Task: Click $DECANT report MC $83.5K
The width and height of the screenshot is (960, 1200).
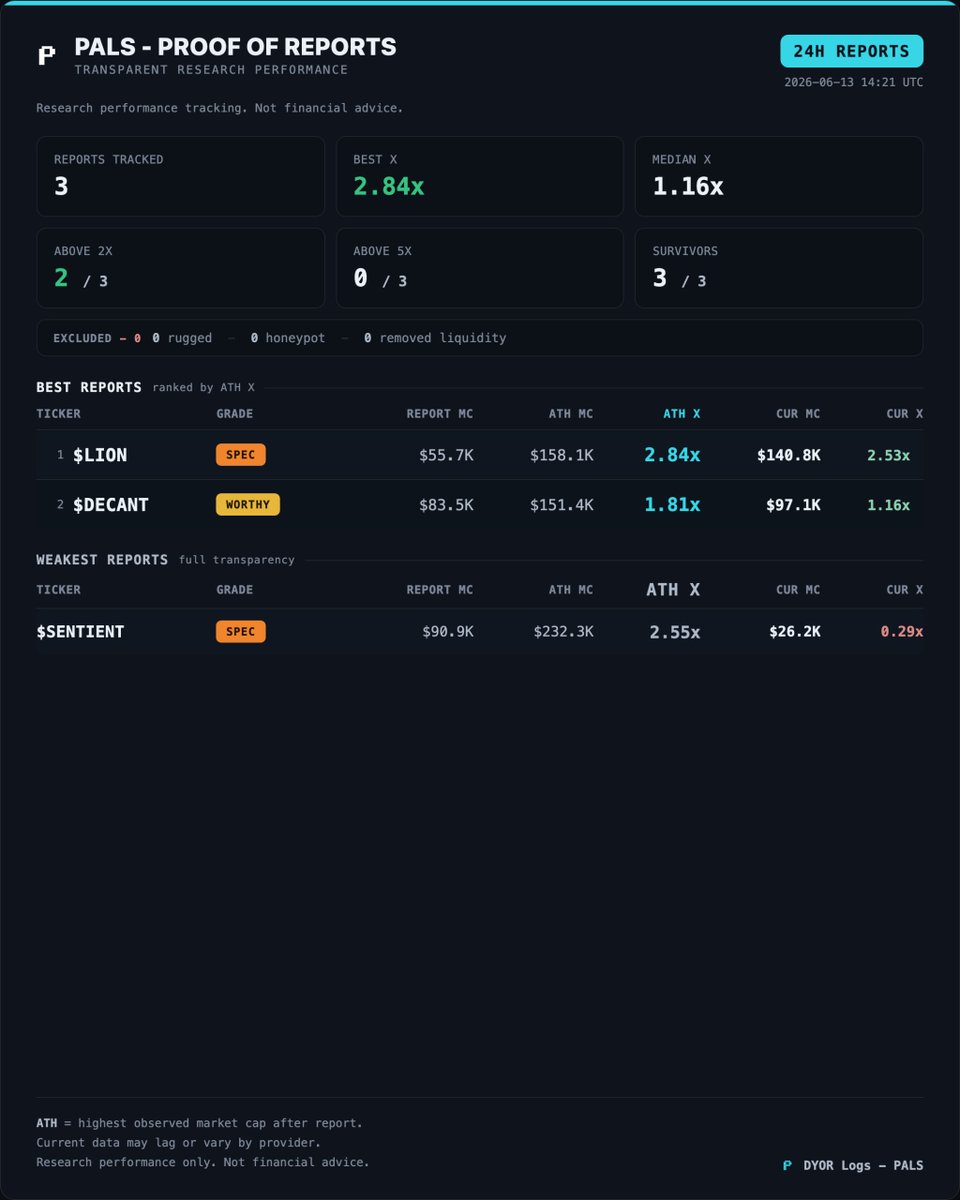Action: (446, 505)
